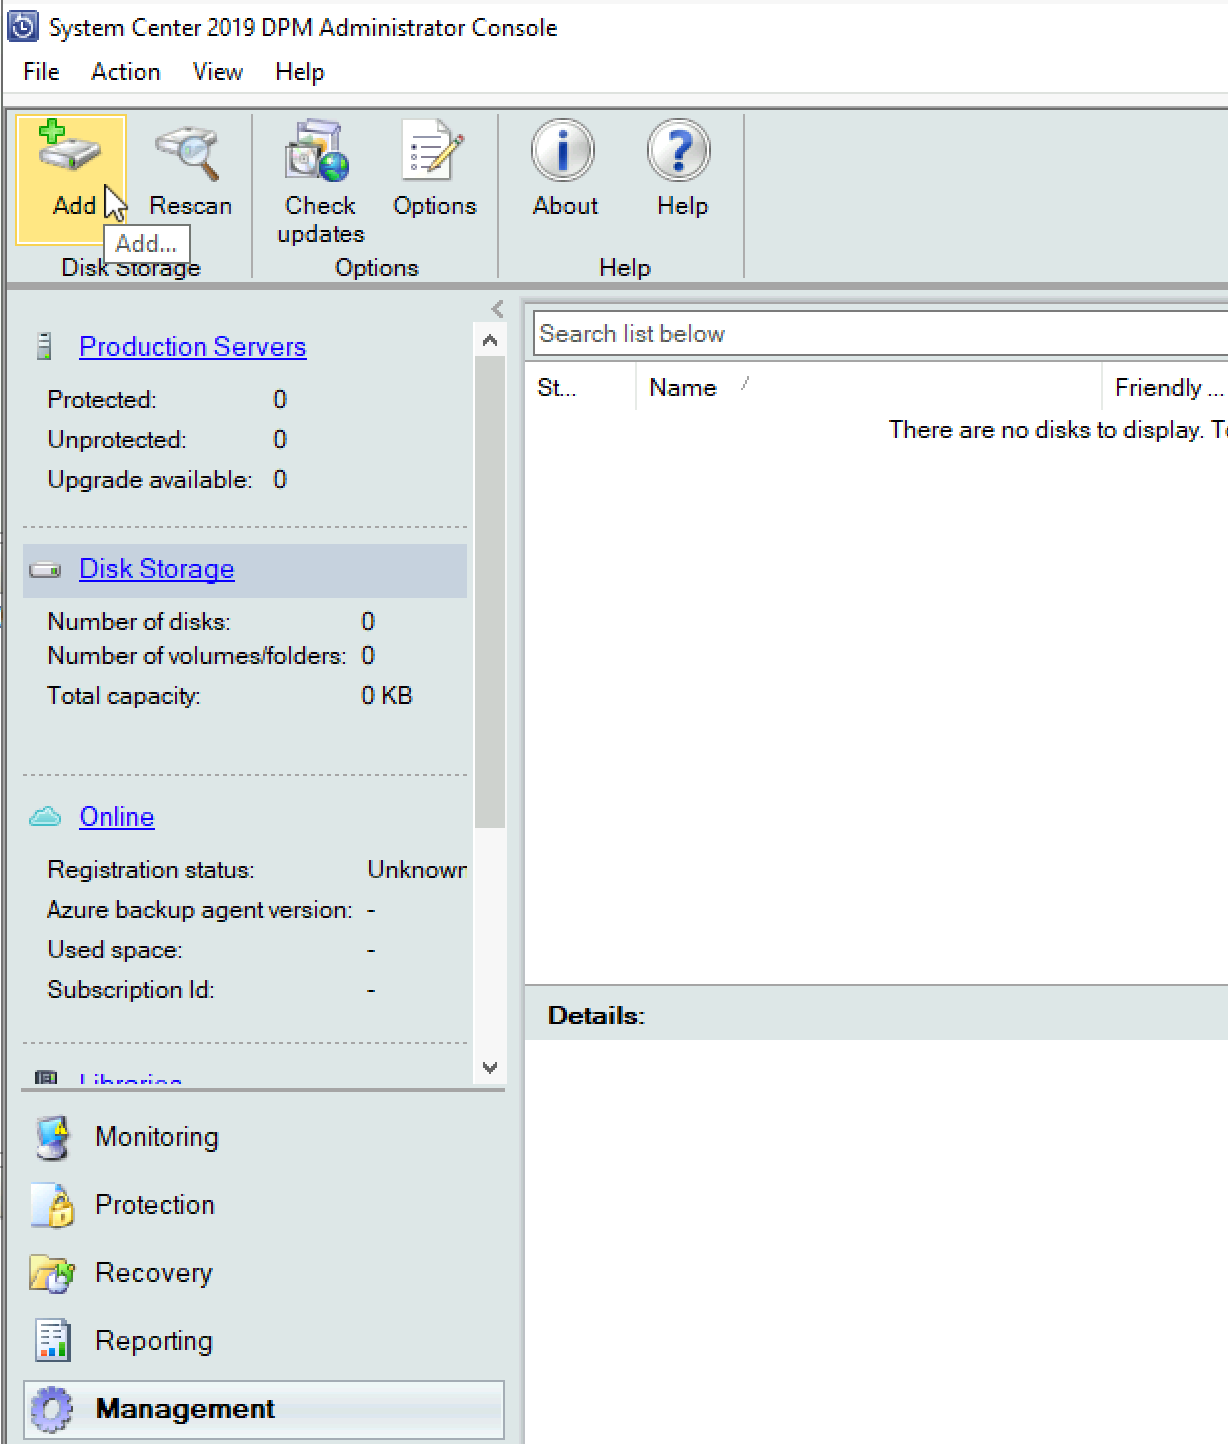
Task: Open the File menu
Action: point(41,72)
